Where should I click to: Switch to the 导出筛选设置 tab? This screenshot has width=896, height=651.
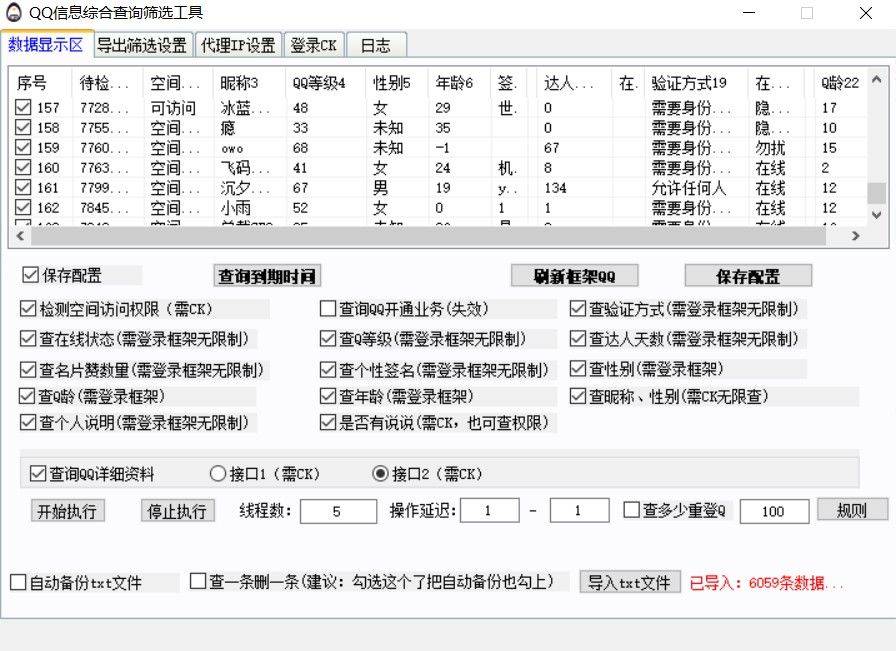coord(141,45)
